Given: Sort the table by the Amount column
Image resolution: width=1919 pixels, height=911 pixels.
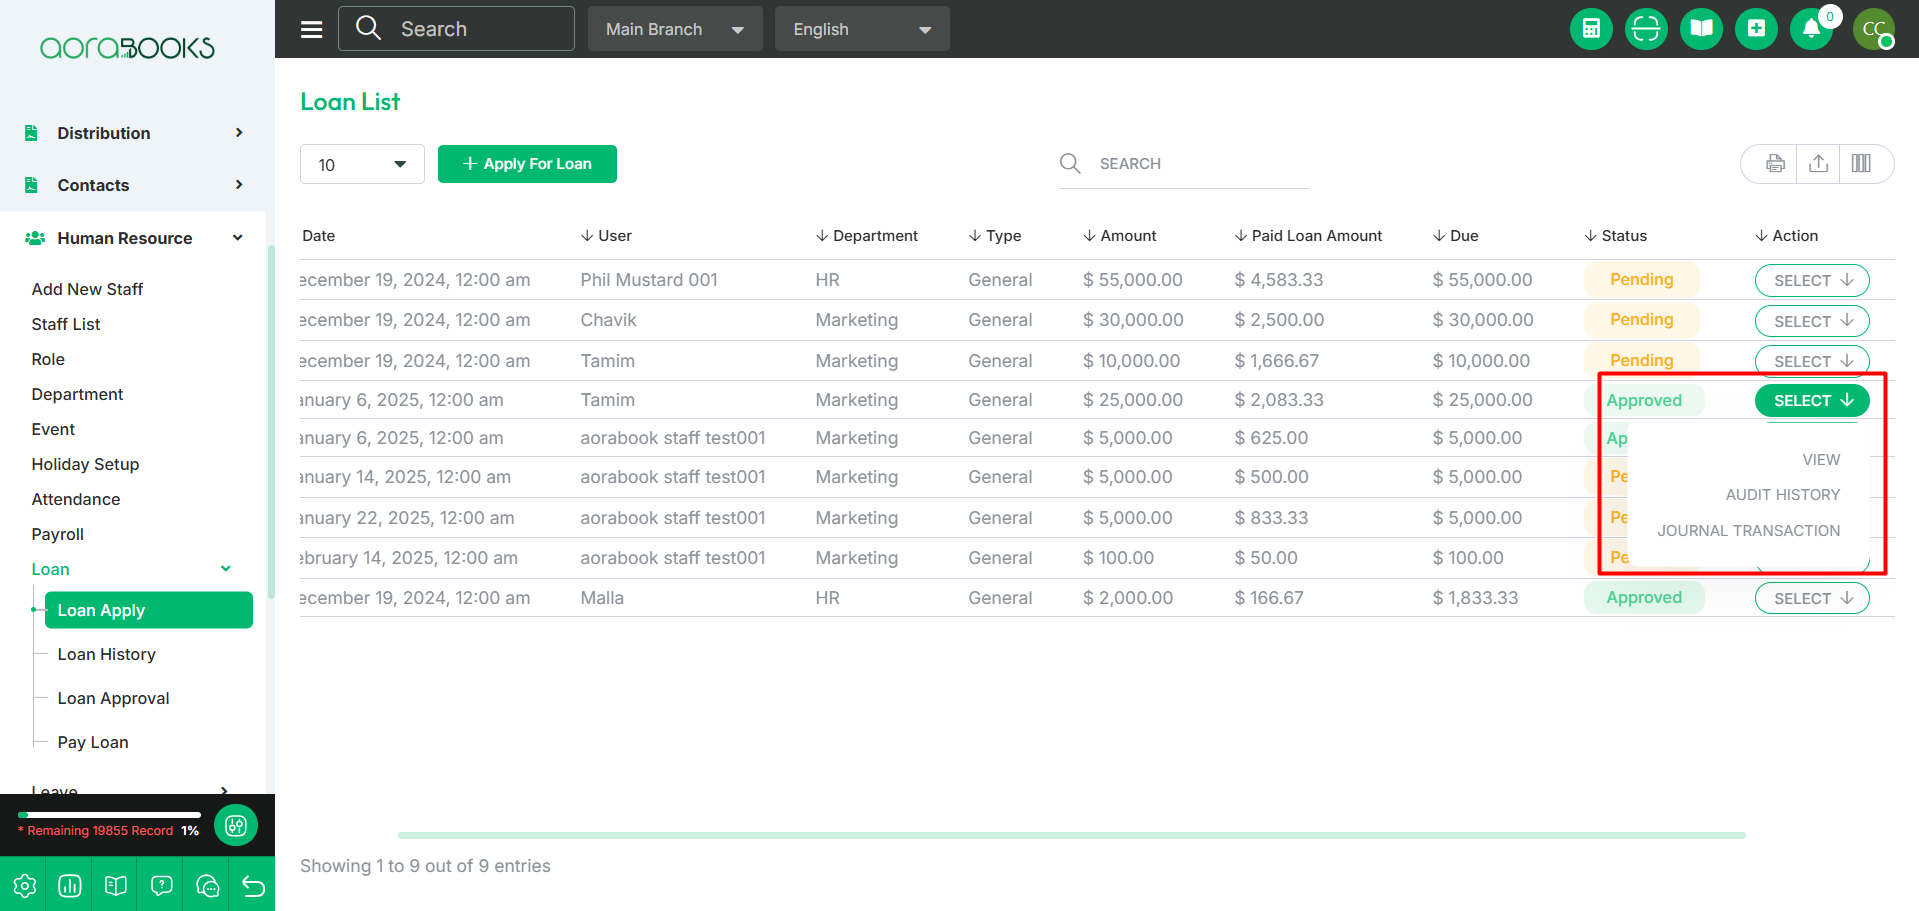Looking at the screenshot, I should click(1119, 236).
